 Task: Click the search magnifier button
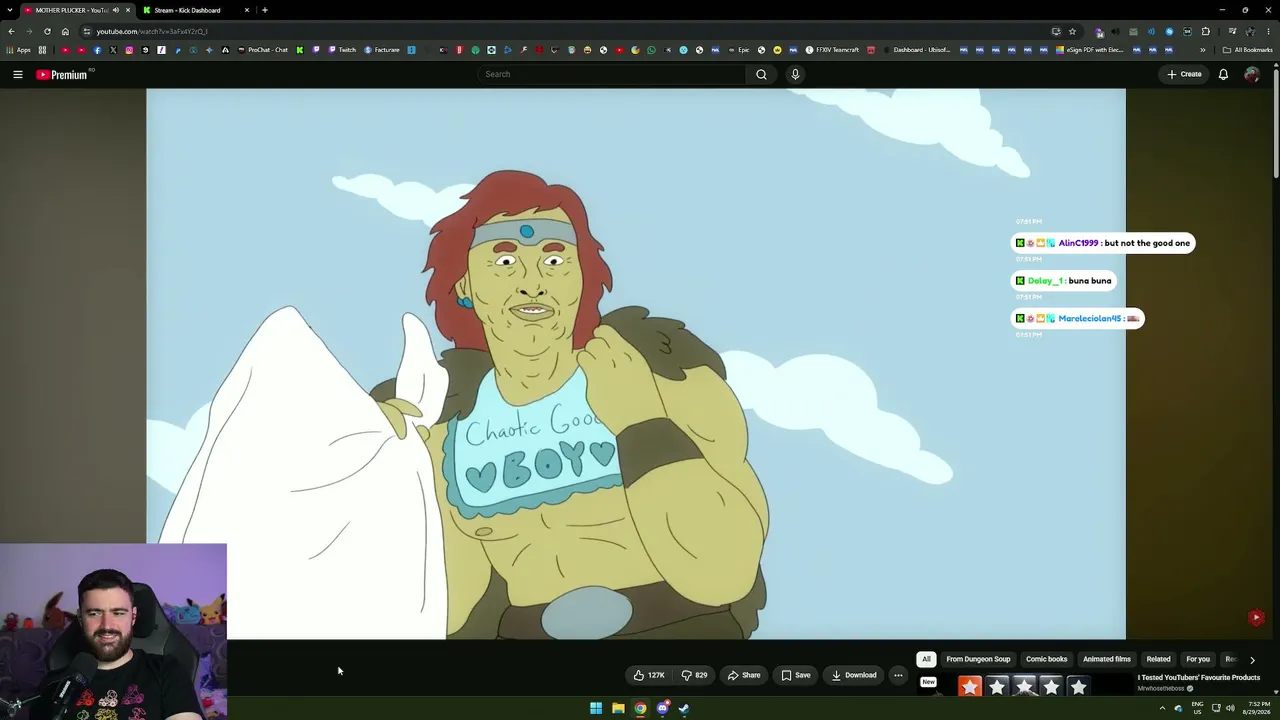pos(761,74)
